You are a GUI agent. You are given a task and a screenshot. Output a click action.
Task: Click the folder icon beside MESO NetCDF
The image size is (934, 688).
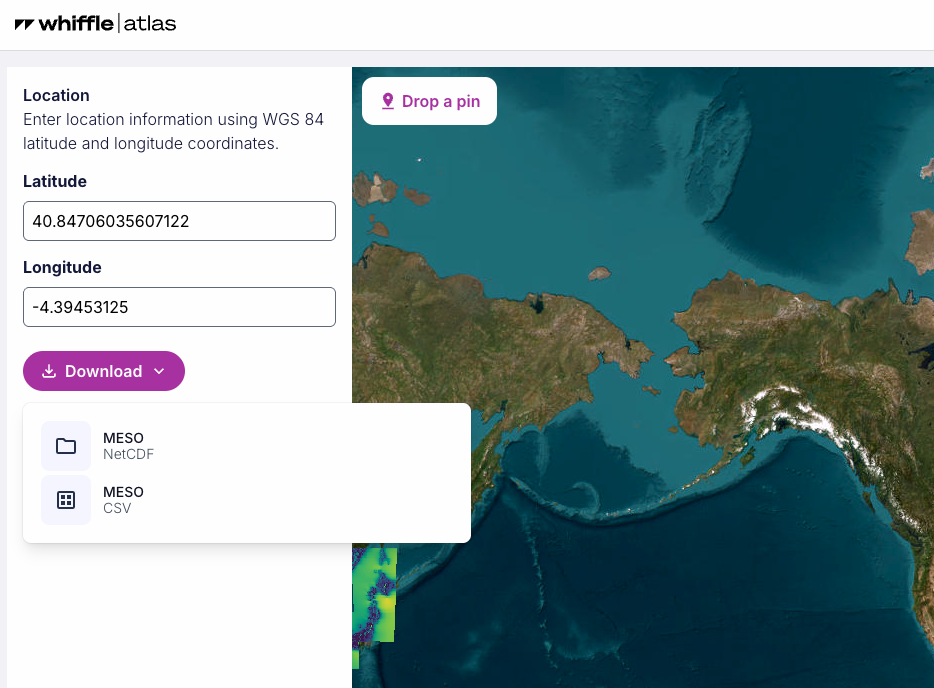(x=66, y=446)
